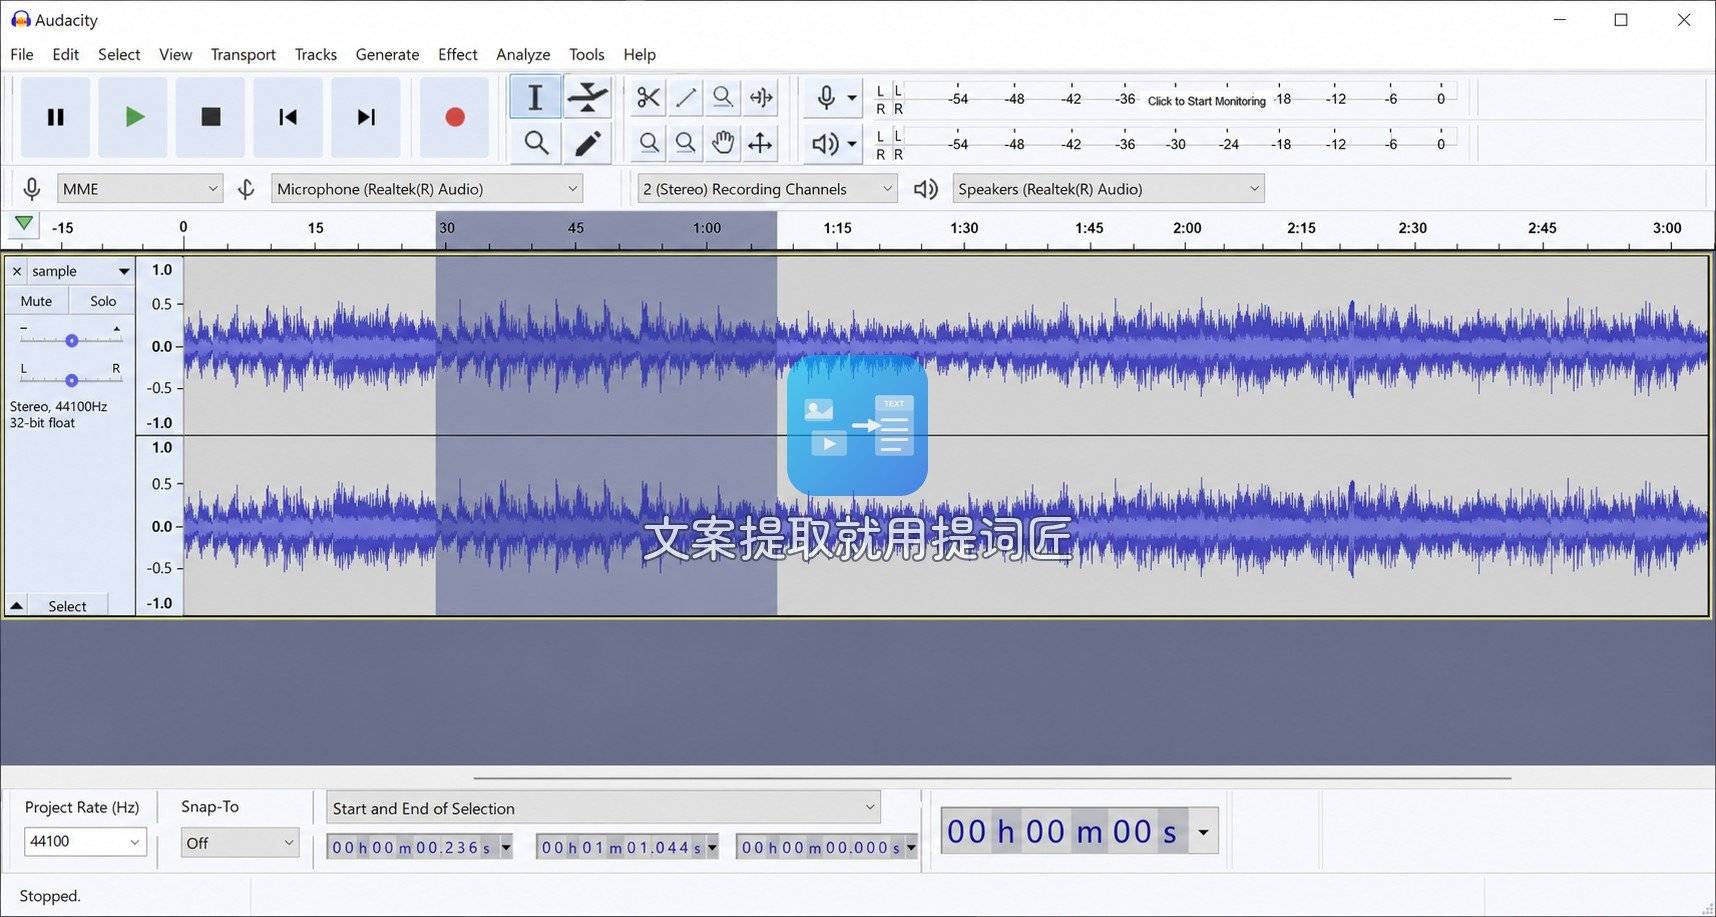
Task: Click the track gain slider handle
Action: click(x=72, y=341)
